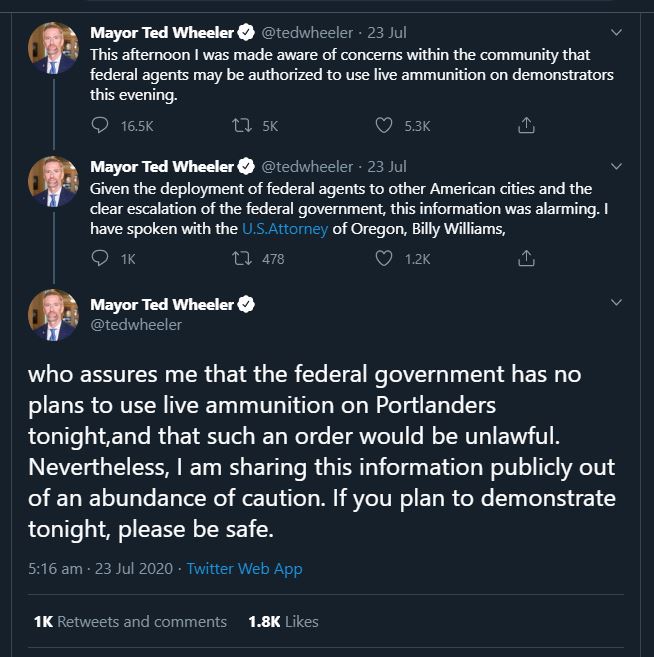Share the first tweet about live ammunition concerns
The height and width of the screenshot is (657, 654).
526,125
